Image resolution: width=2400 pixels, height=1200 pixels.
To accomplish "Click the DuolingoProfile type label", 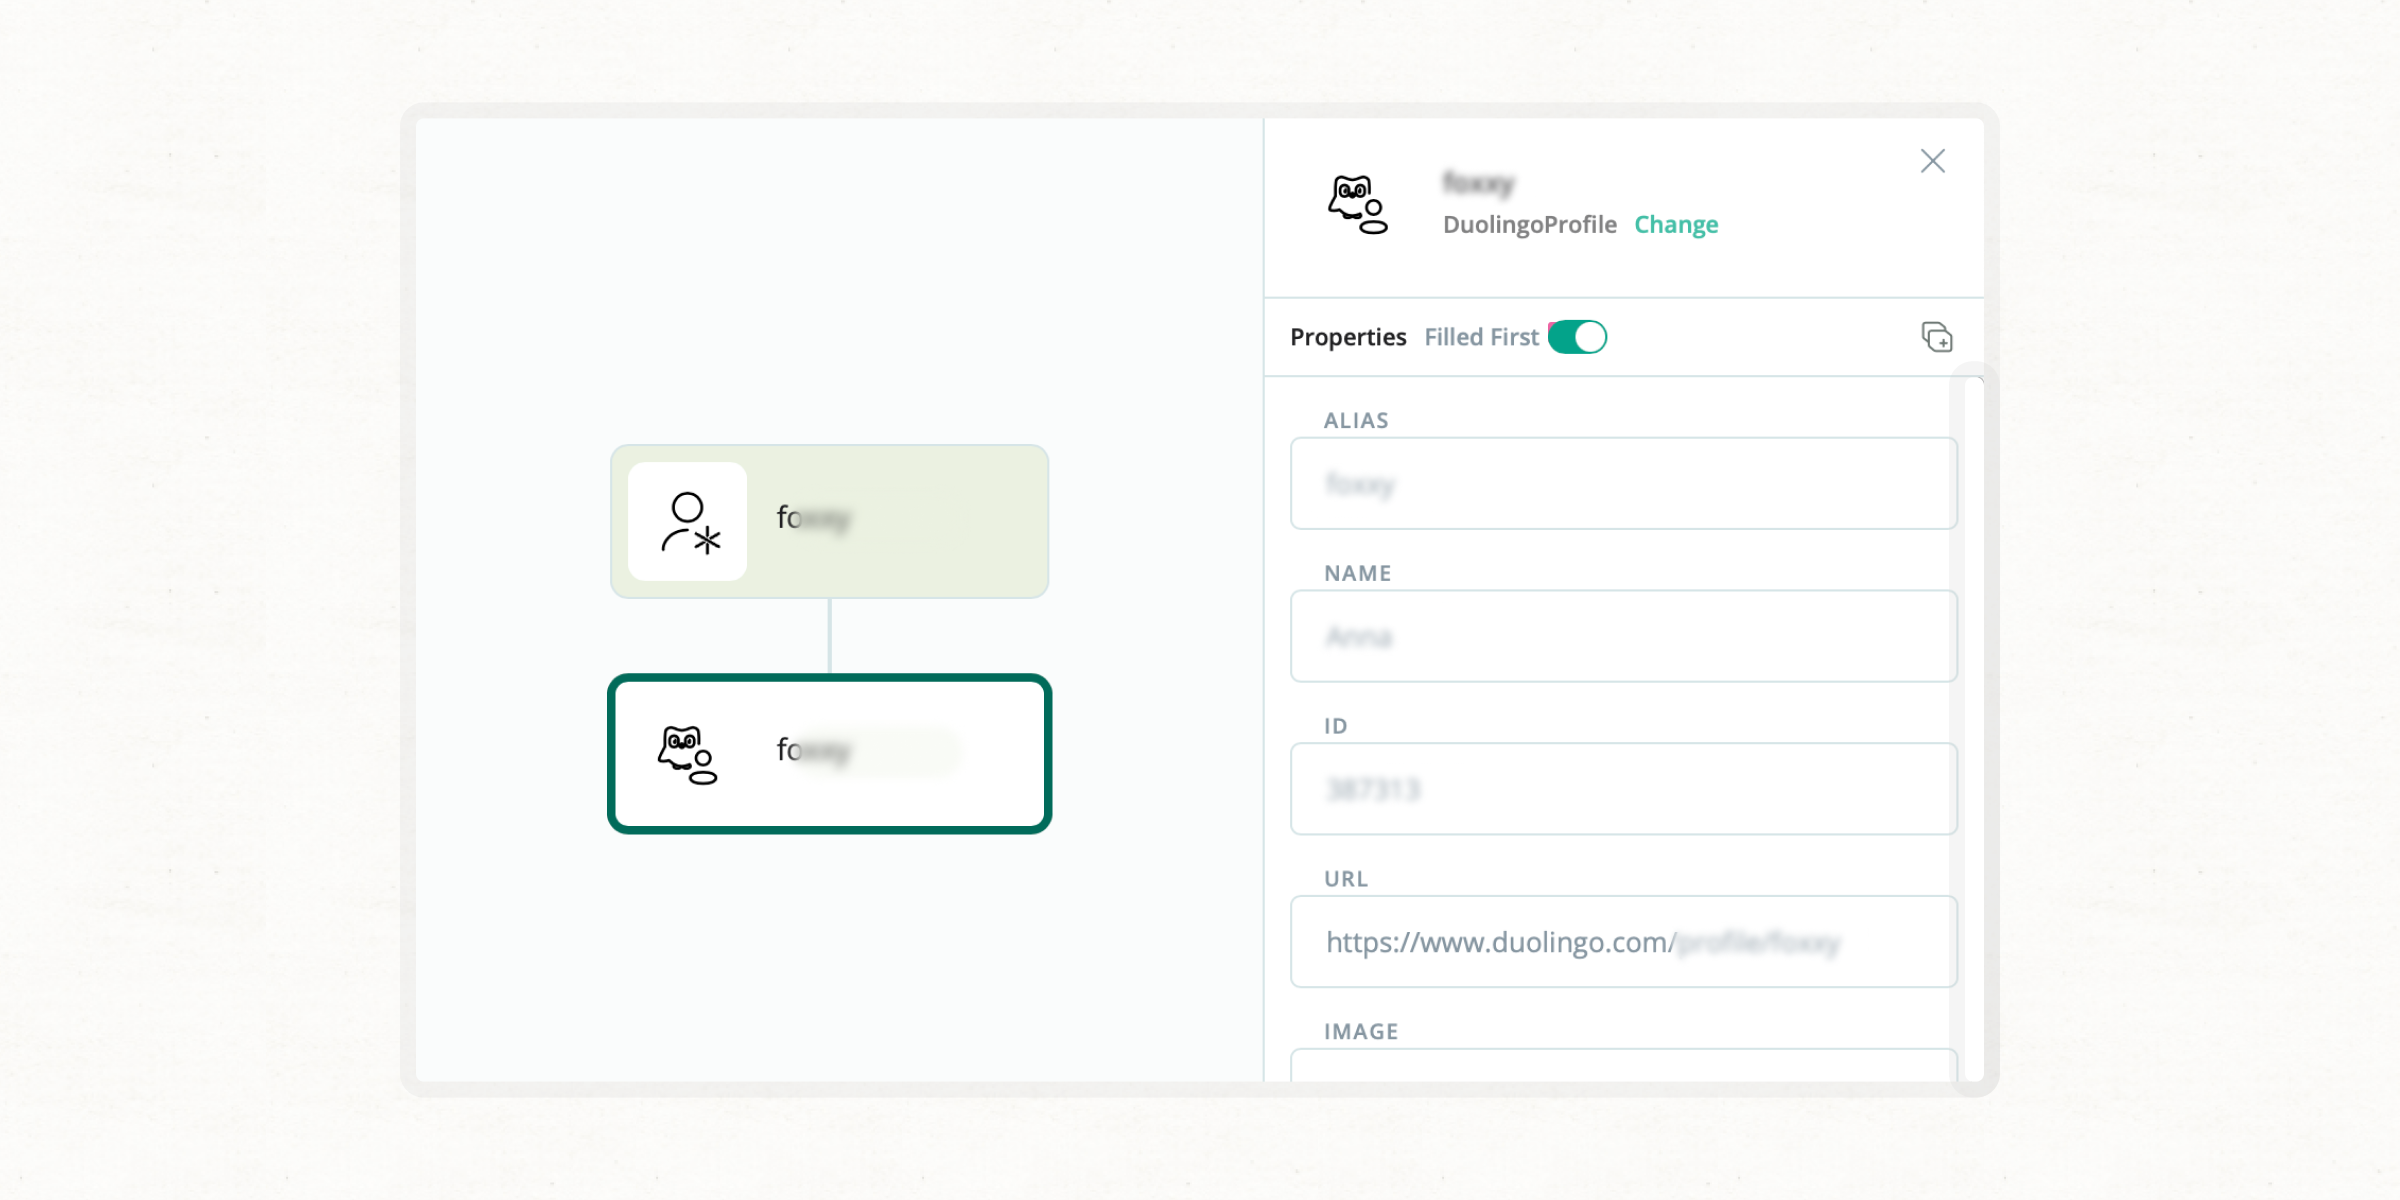I will click(1528, 224).
